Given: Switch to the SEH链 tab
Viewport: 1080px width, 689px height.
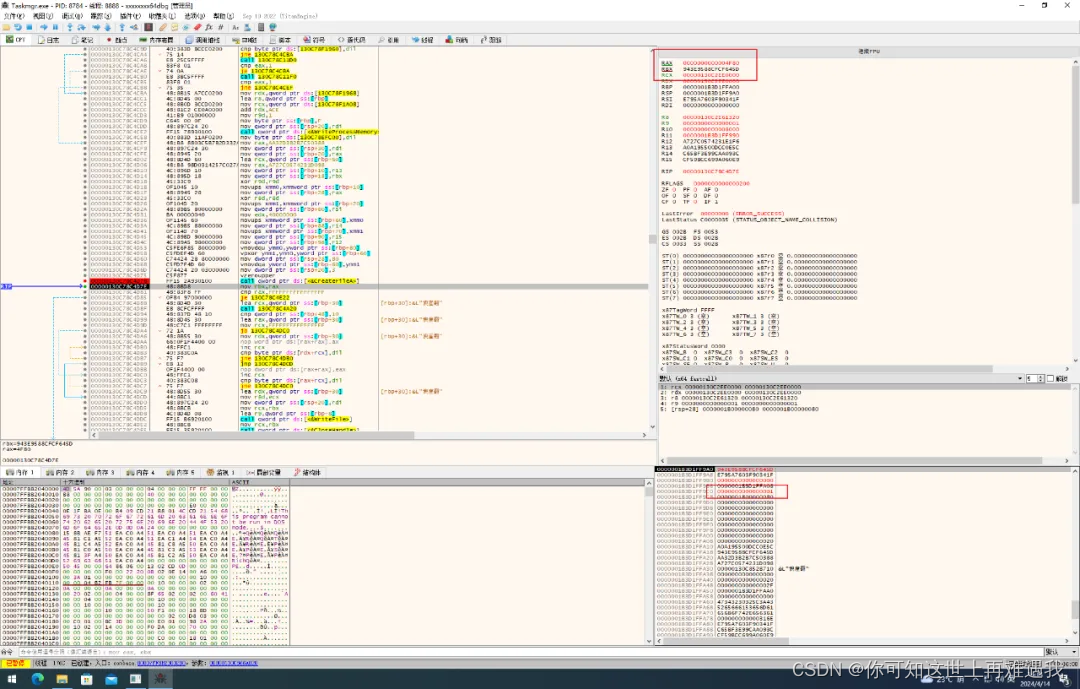Looking at the screenshot, I should pos(245,40).
